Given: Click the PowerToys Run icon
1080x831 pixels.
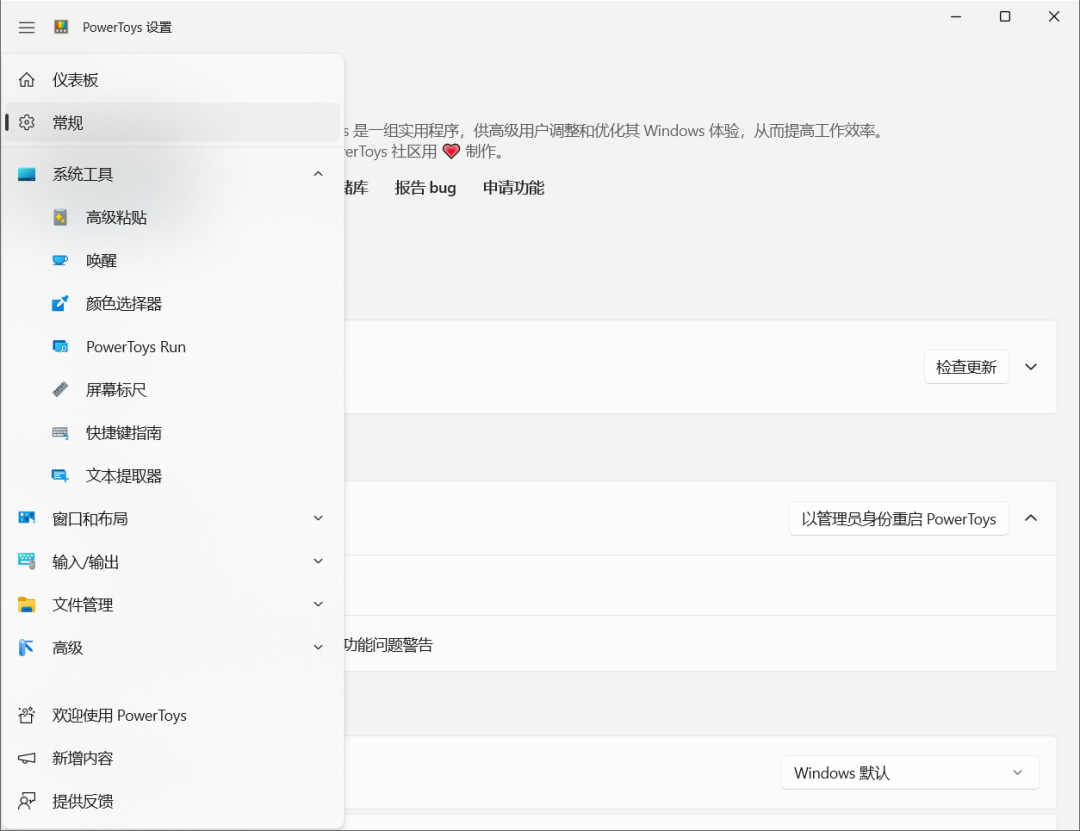Looking at the screenshot, I should coord(61,347).
